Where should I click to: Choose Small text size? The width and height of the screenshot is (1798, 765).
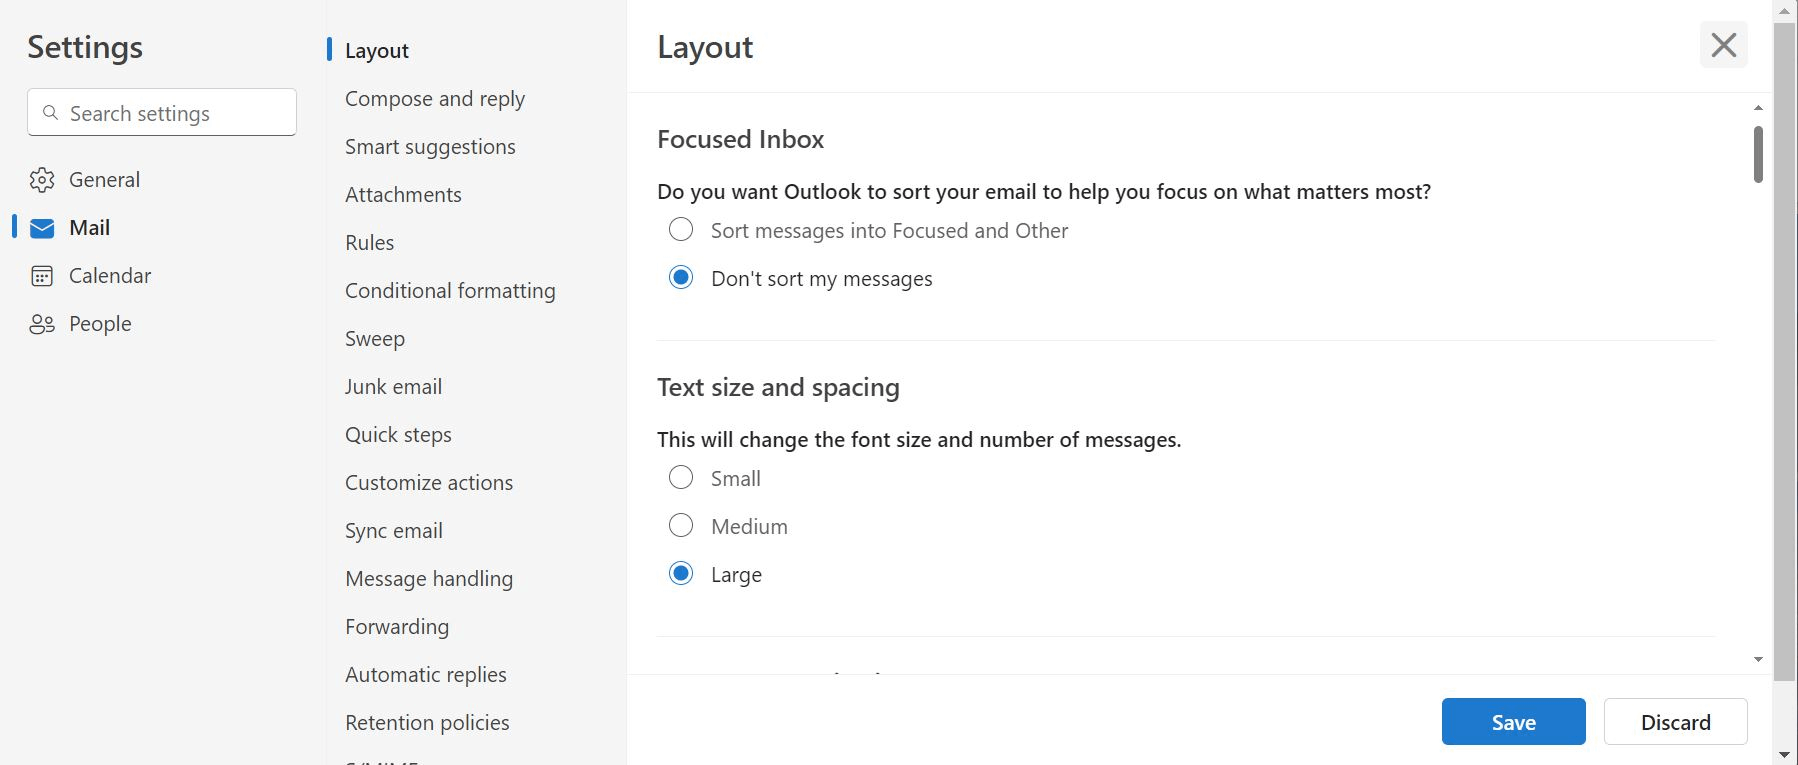(x=681, y=478)
